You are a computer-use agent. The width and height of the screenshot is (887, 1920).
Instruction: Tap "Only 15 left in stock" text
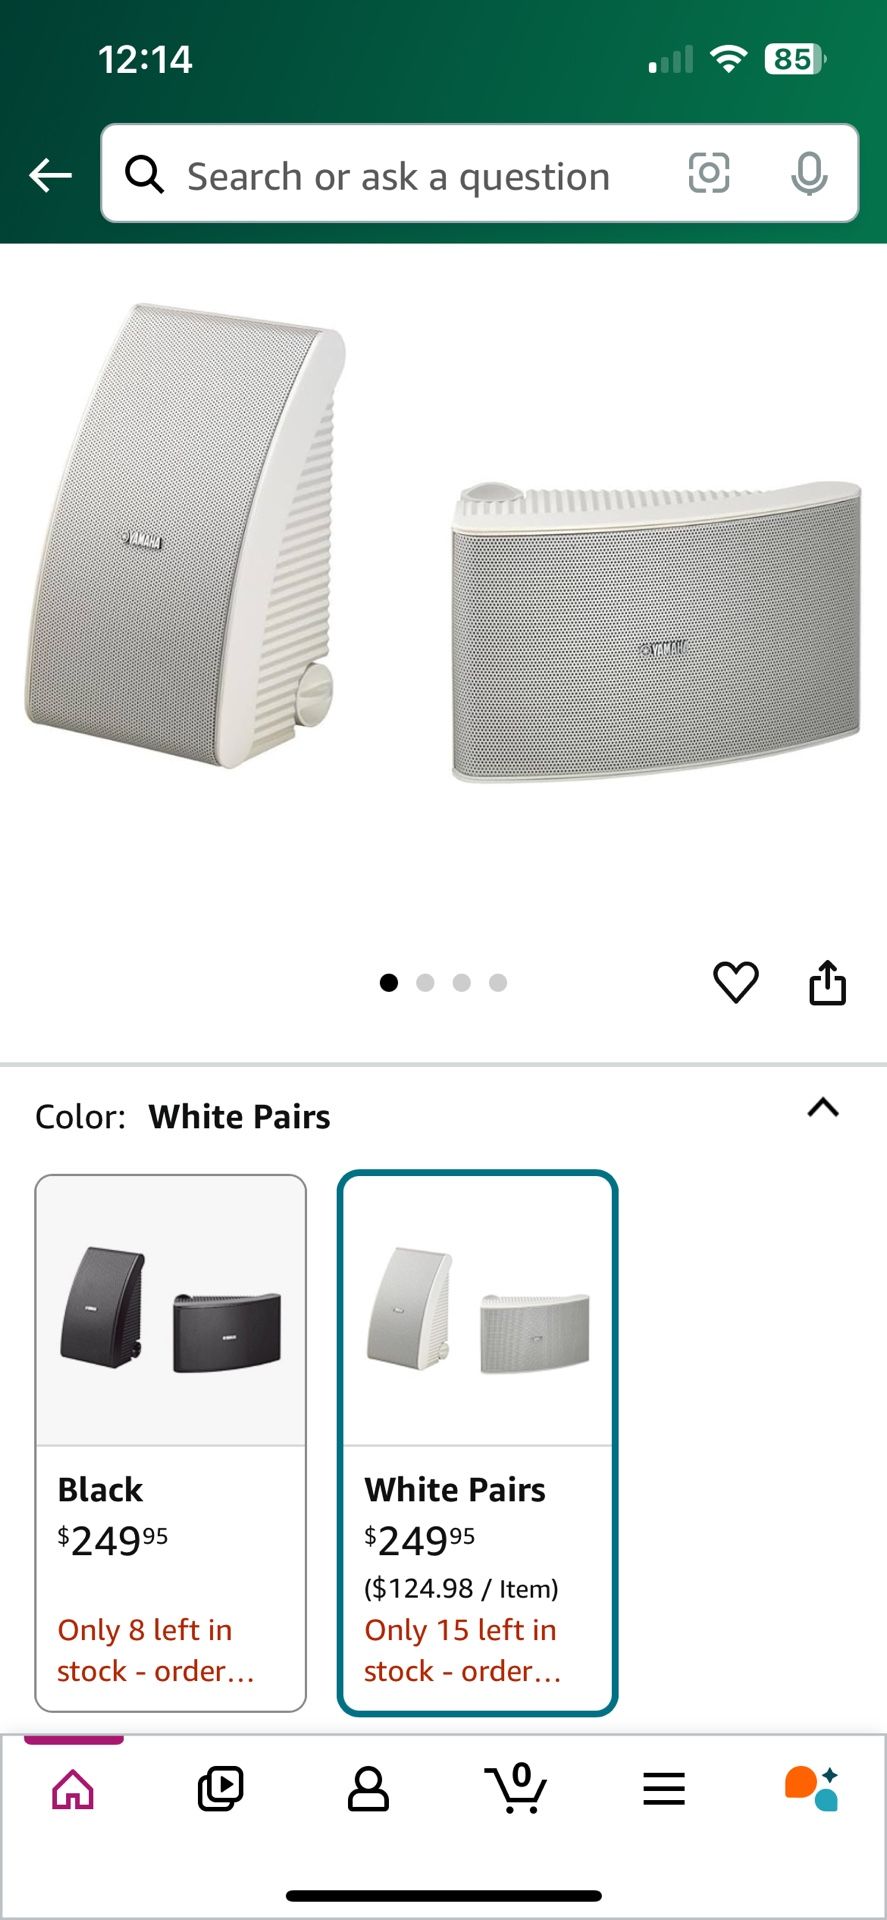(461, 1650)
